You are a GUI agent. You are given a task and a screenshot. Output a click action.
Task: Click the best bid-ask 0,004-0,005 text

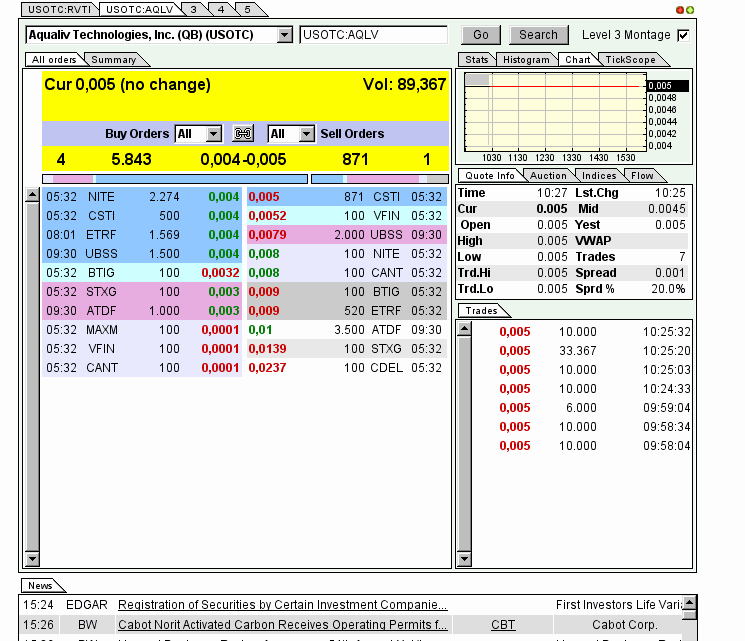click(x=243, y=159)
